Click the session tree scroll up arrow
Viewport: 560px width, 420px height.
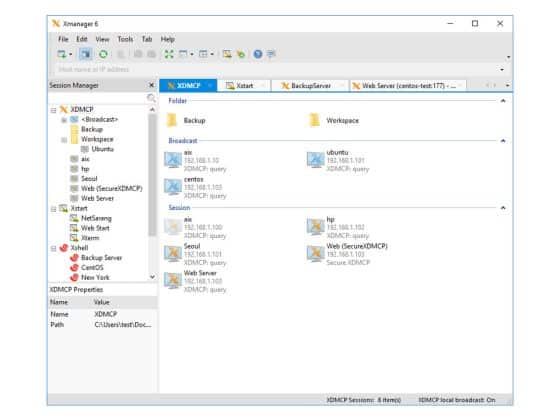tap(152, 110)
